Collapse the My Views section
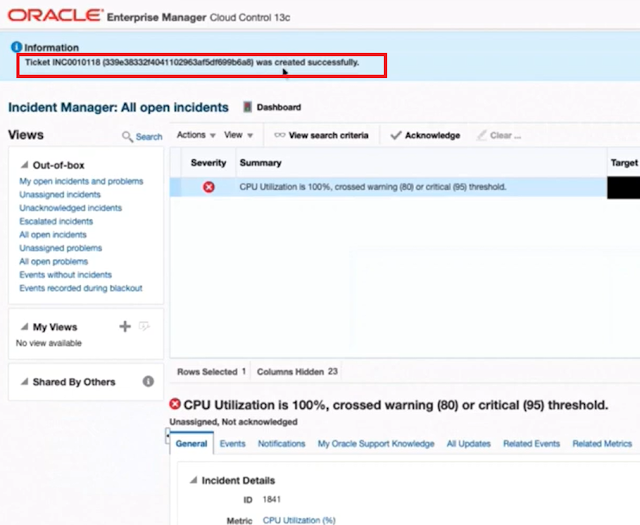Screen dimensions: 640x525 point(24,327)
